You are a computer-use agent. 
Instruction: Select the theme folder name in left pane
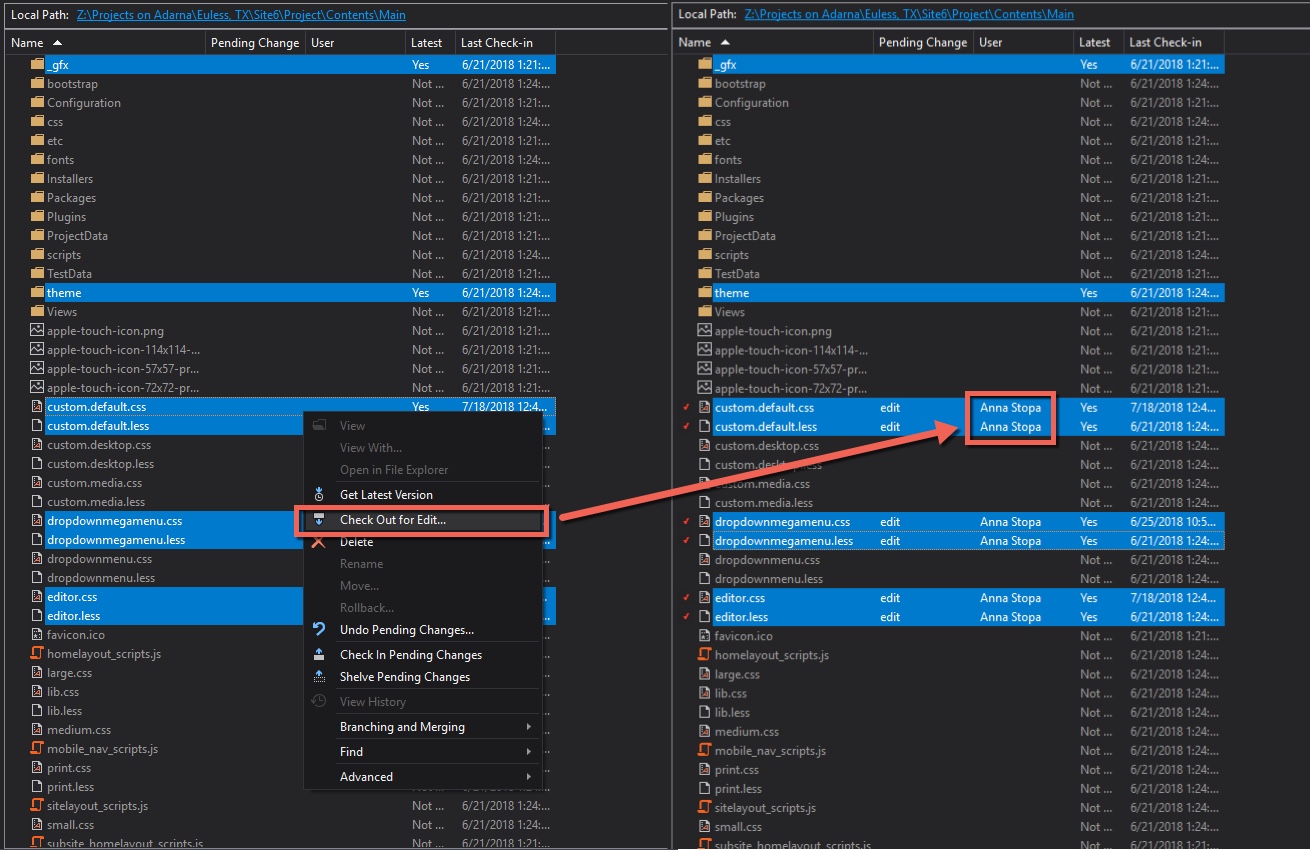click(x=64, y=293)
